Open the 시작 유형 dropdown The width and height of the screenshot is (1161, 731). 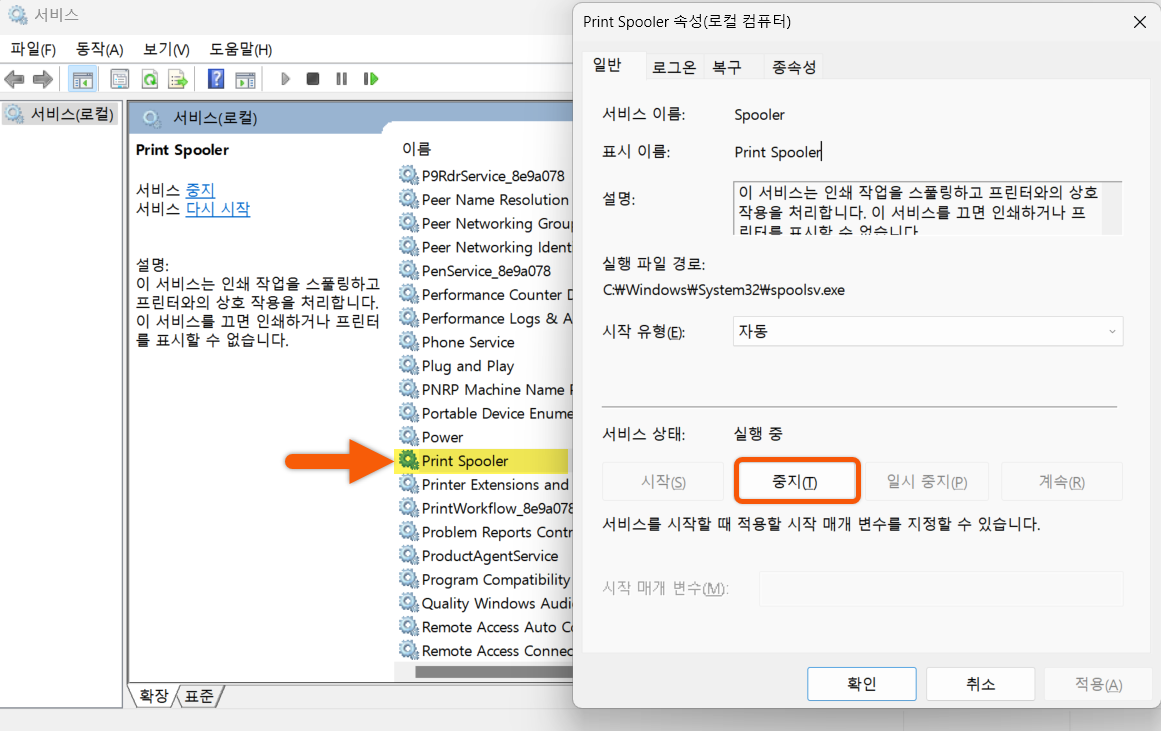(x=1108, y=331)
